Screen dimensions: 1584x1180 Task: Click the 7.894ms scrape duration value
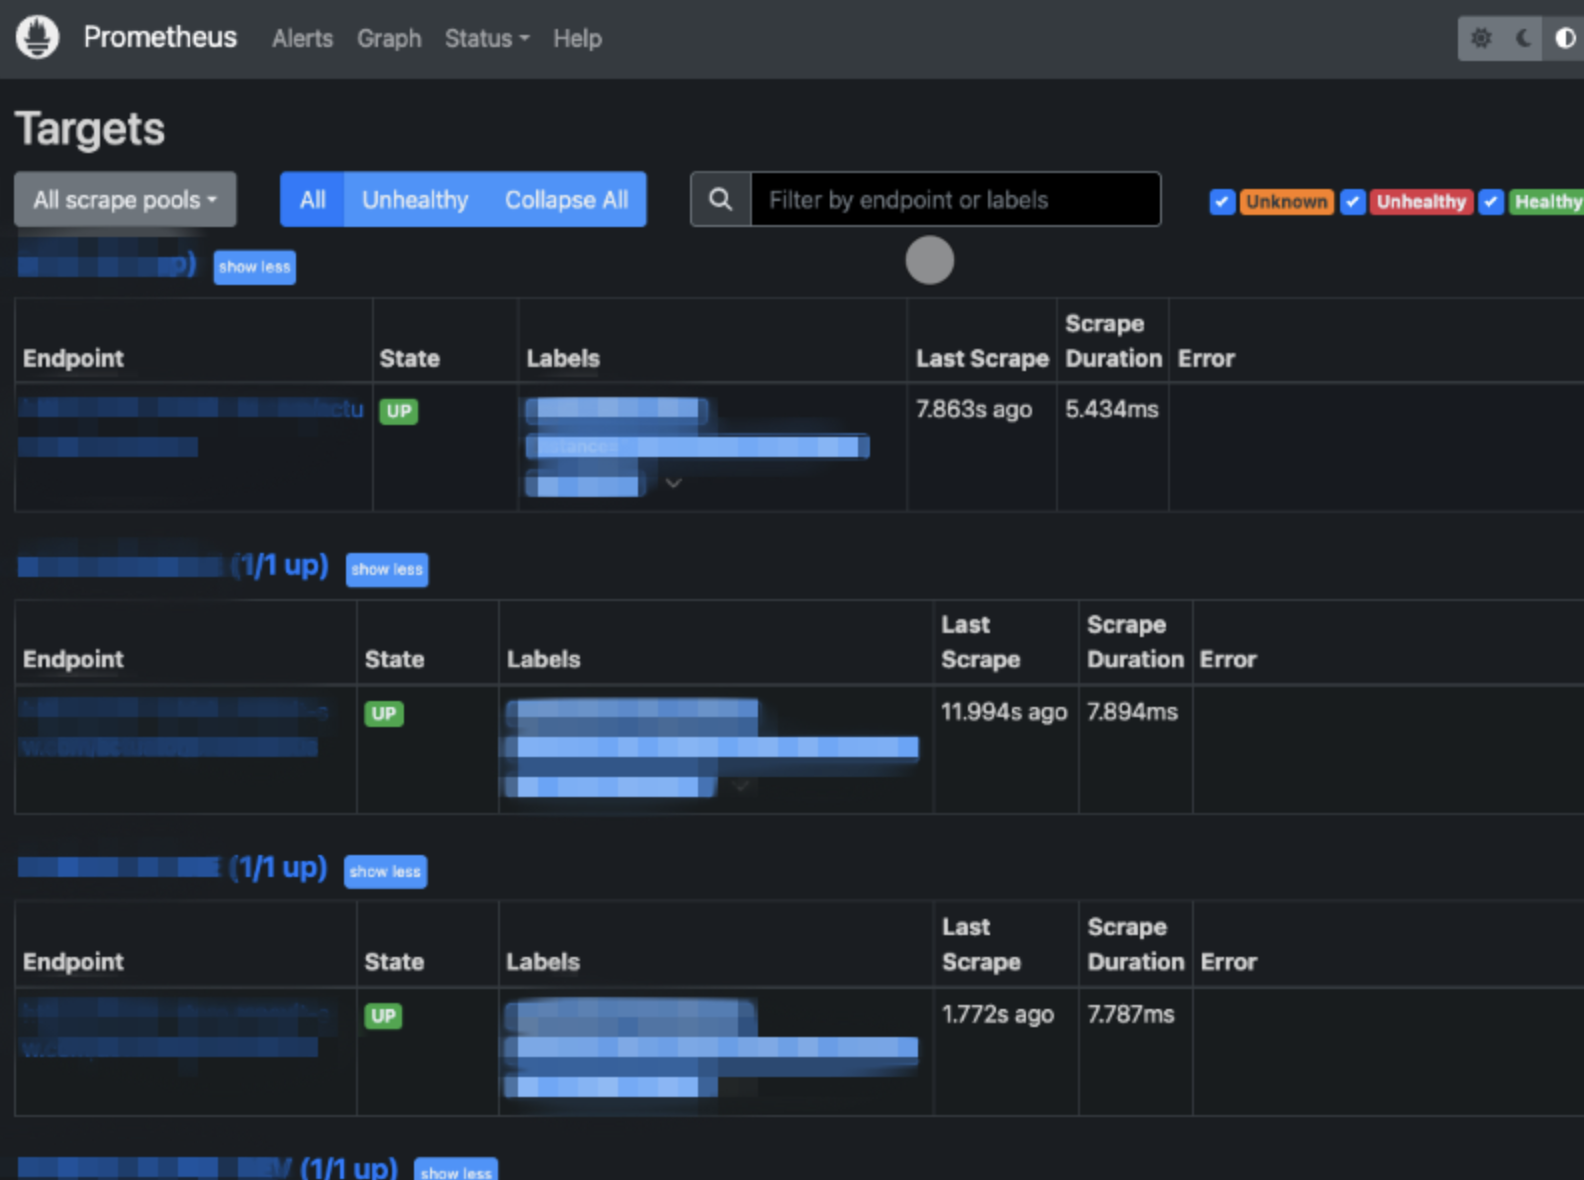[1133, 712]
